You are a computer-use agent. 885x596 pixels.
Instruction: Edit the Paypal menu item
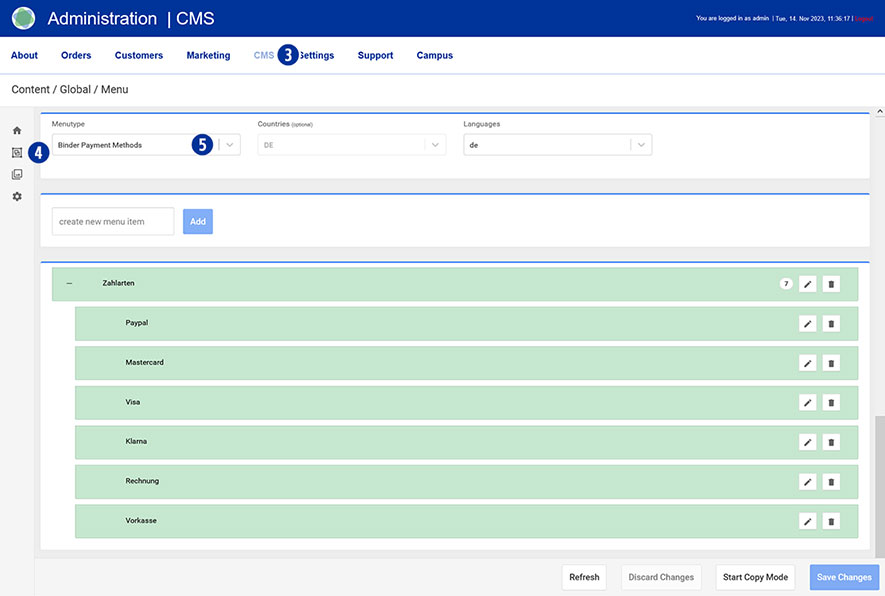point(807,323)
